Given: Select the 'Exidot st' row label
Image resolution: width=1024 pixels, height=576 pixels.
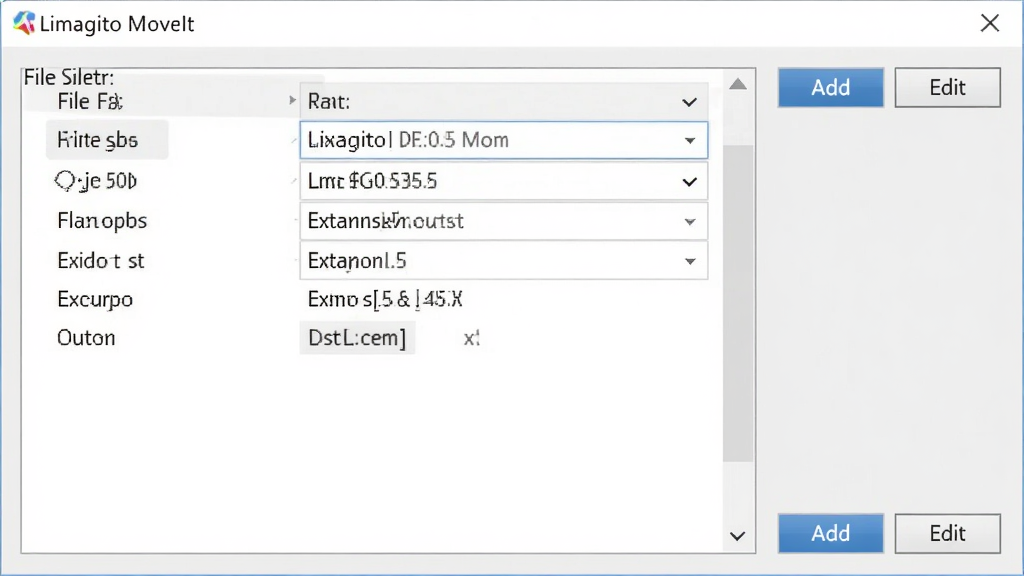Looking at the screenshot, I should tap(101, 261).
